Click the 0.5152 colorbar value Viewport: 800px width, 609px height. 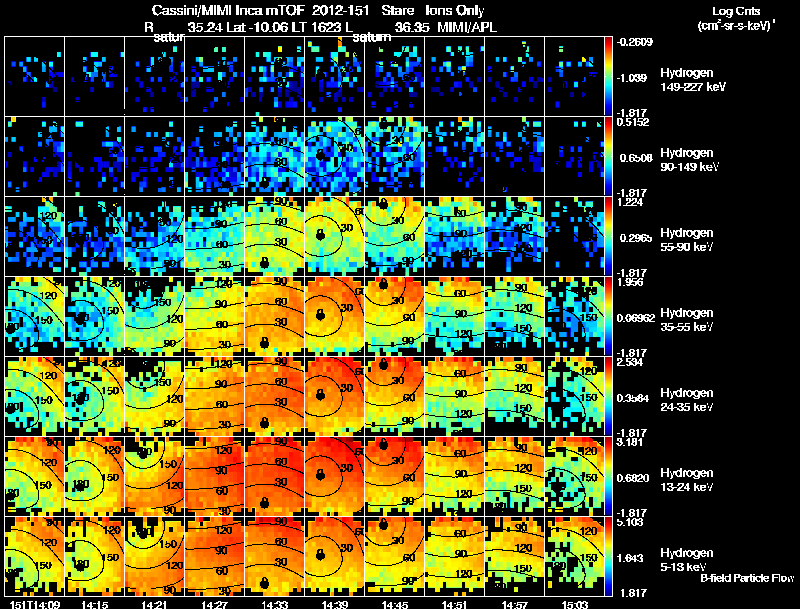coord(633,122)
